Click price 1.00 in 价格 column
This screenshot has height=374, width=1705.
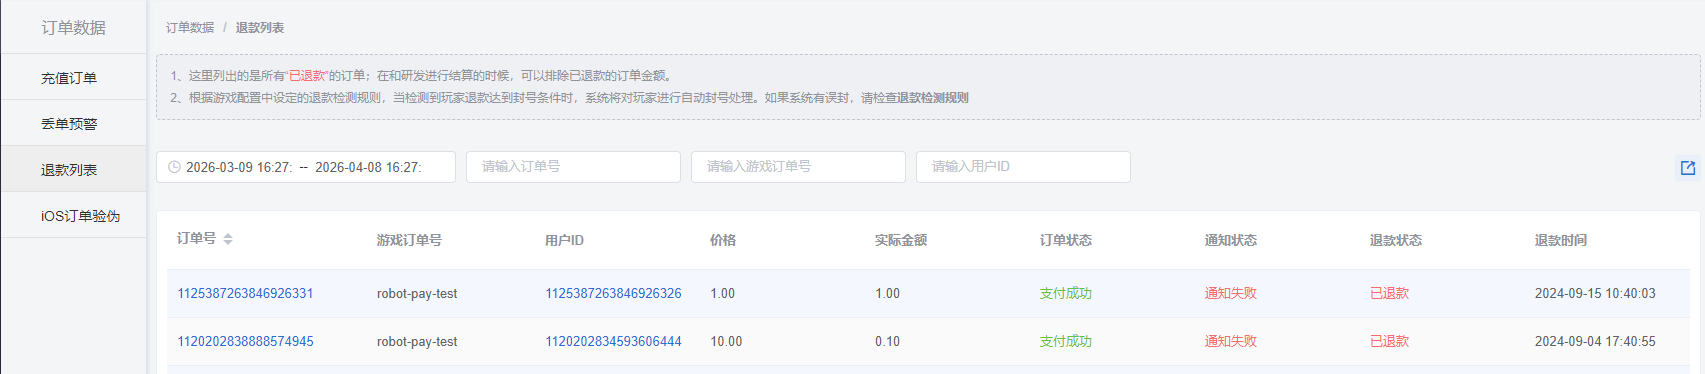pyautogui.click(x=722, y=293)
